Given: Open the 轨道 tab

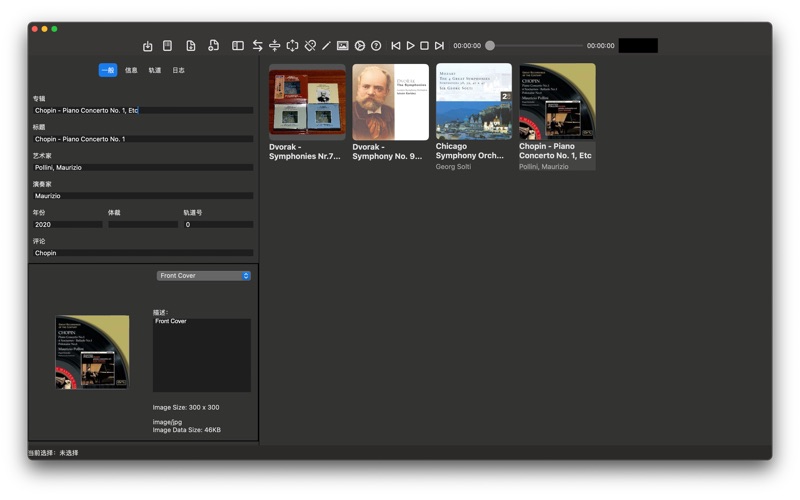Looking at the screenshot, I should point(155,71).
